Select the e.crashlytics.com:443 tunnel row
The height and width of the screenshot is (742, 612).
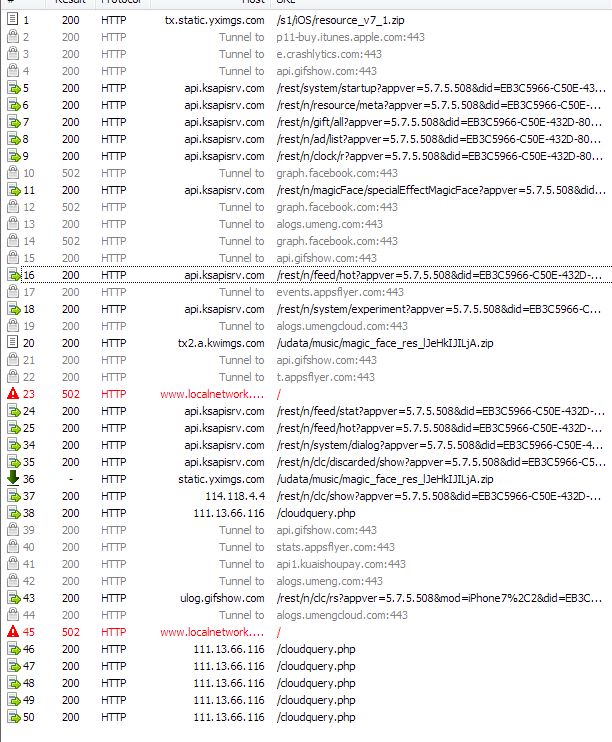pos(329,54)
